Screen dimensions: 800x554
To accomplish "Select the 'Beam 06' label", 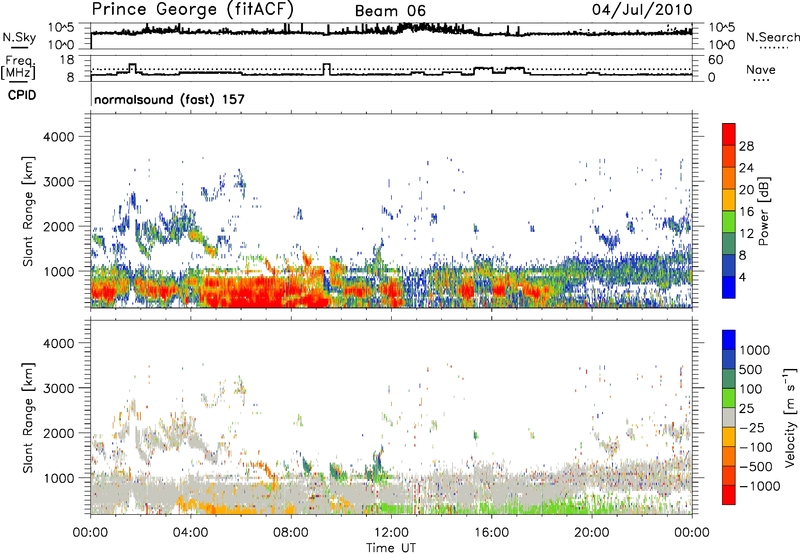I will (390, 11).
